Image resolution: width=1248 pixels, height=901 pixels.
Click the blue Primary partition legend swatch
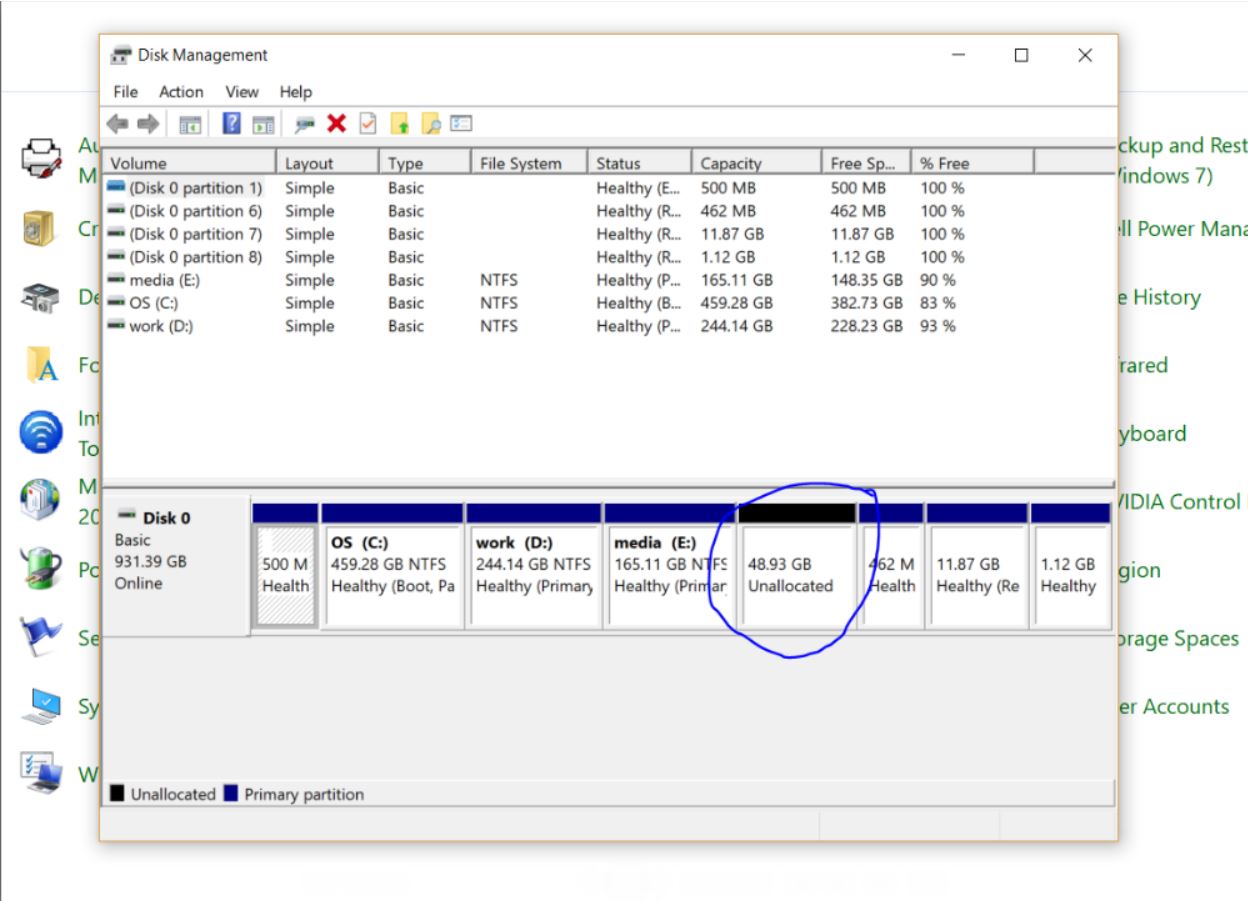(231, 794)
